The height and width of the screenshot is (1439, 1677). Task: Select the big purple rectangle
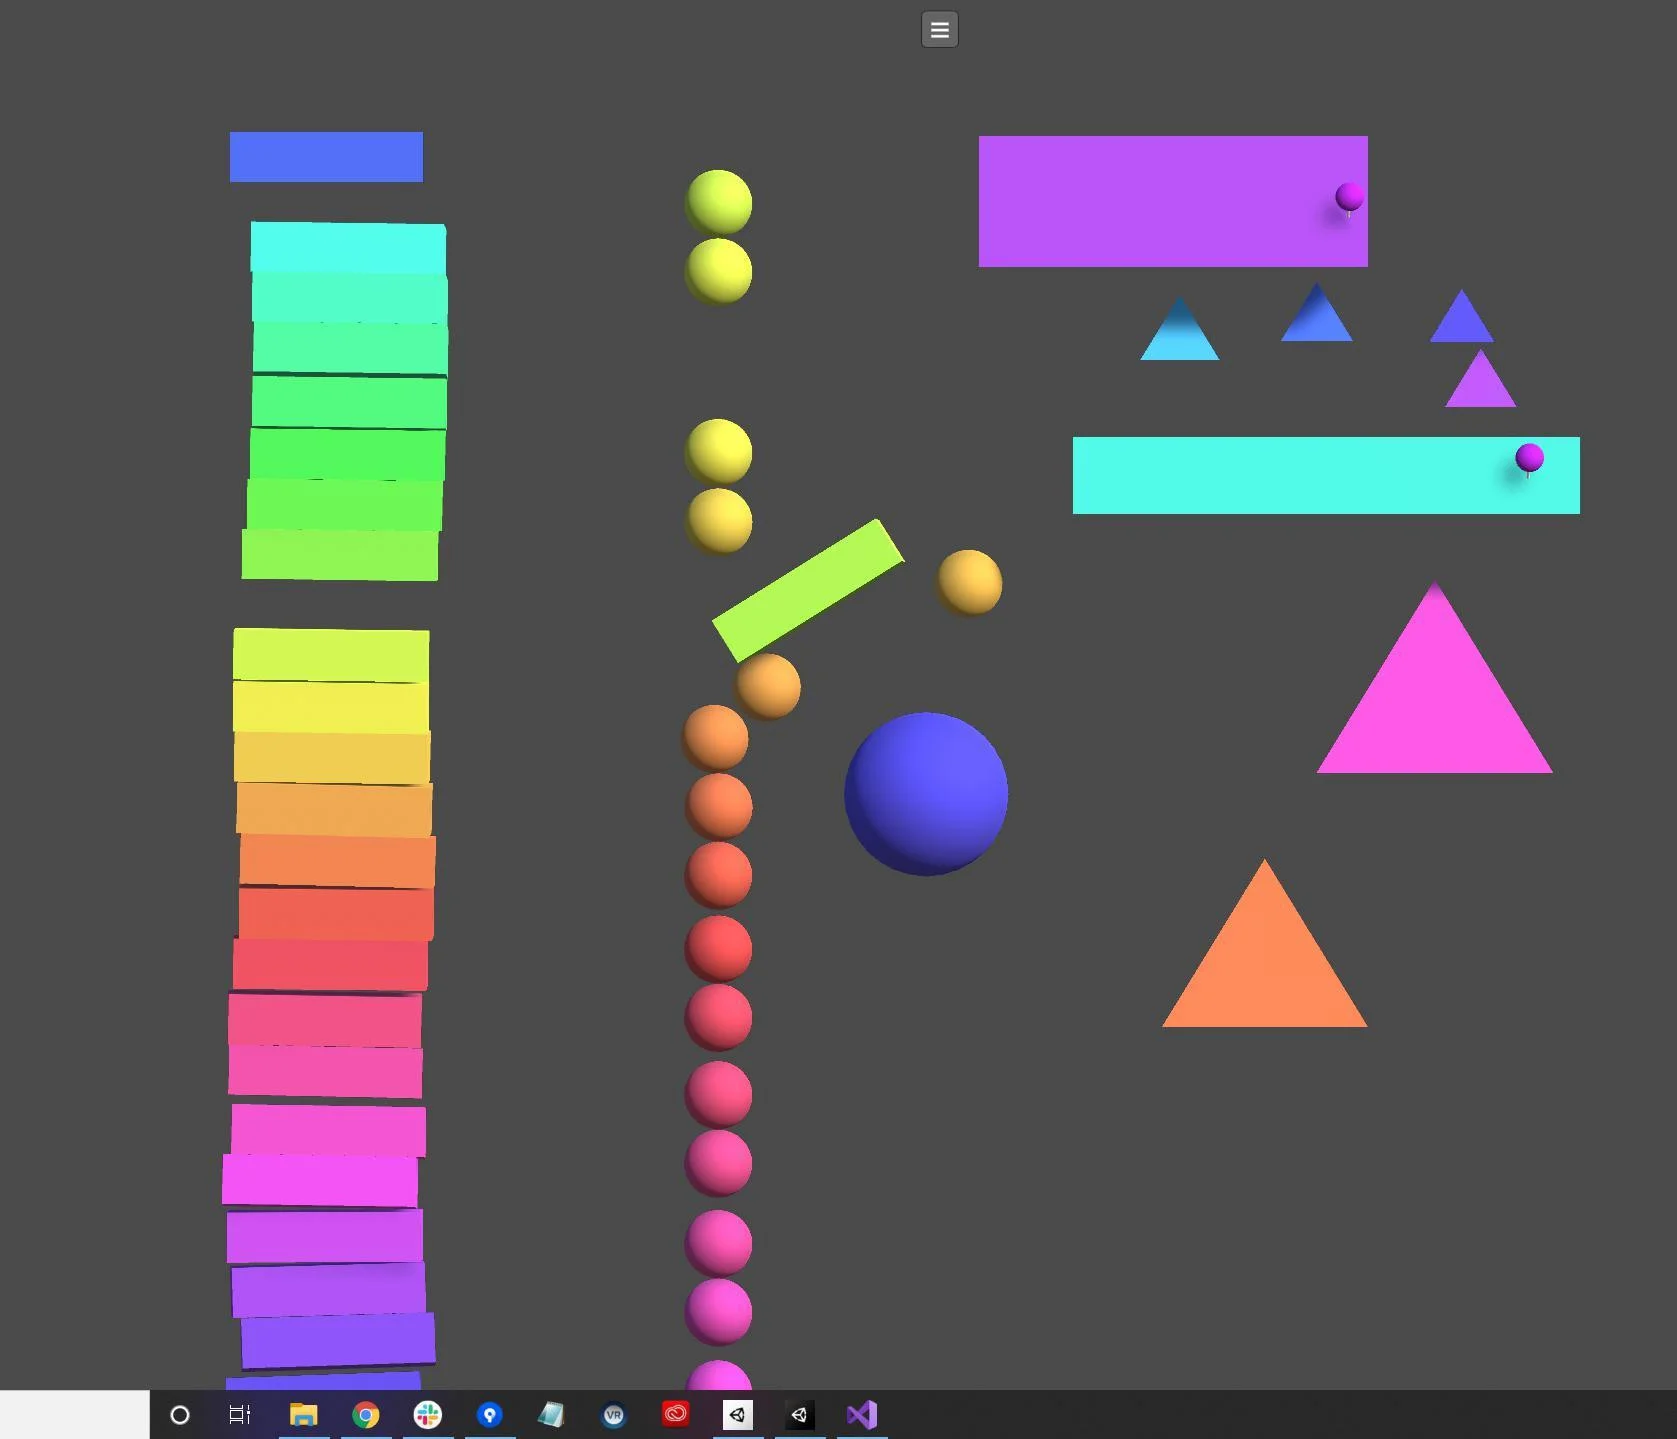[1173, 201]
